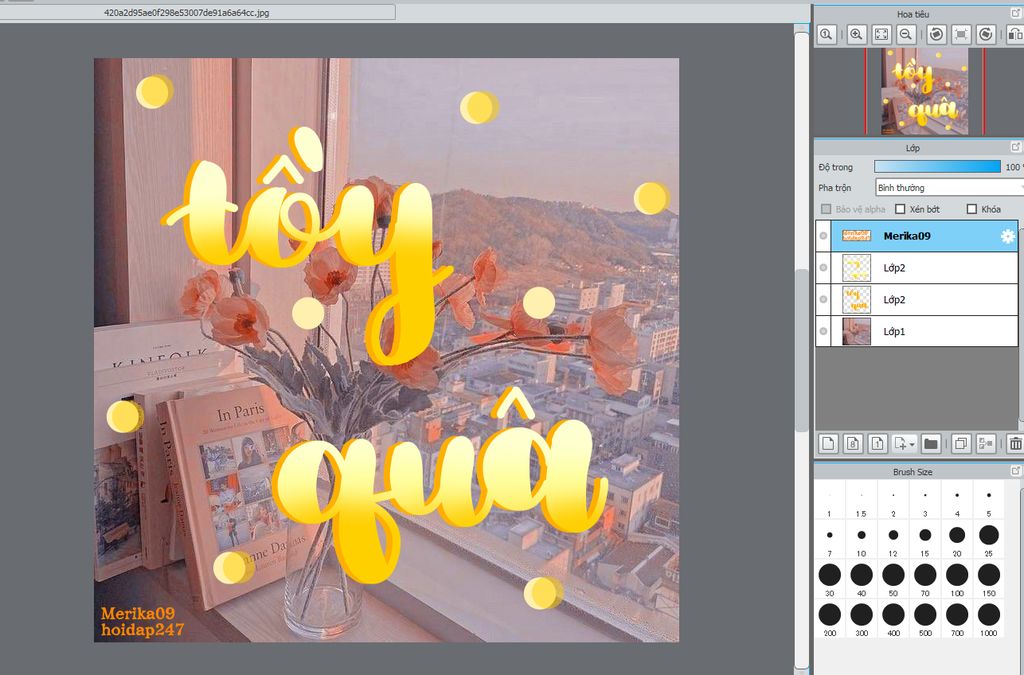Undock the Hoa tiêu navigator panel
1024x675 pixels.
[x=1016, y=13]
